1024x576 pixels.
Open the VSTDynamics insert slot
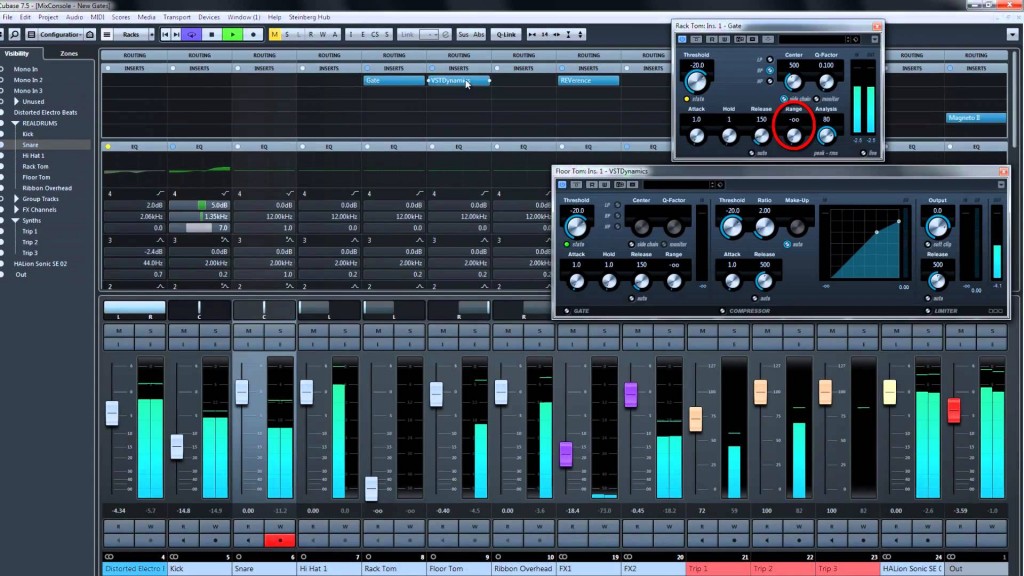(x=458, y=80)
